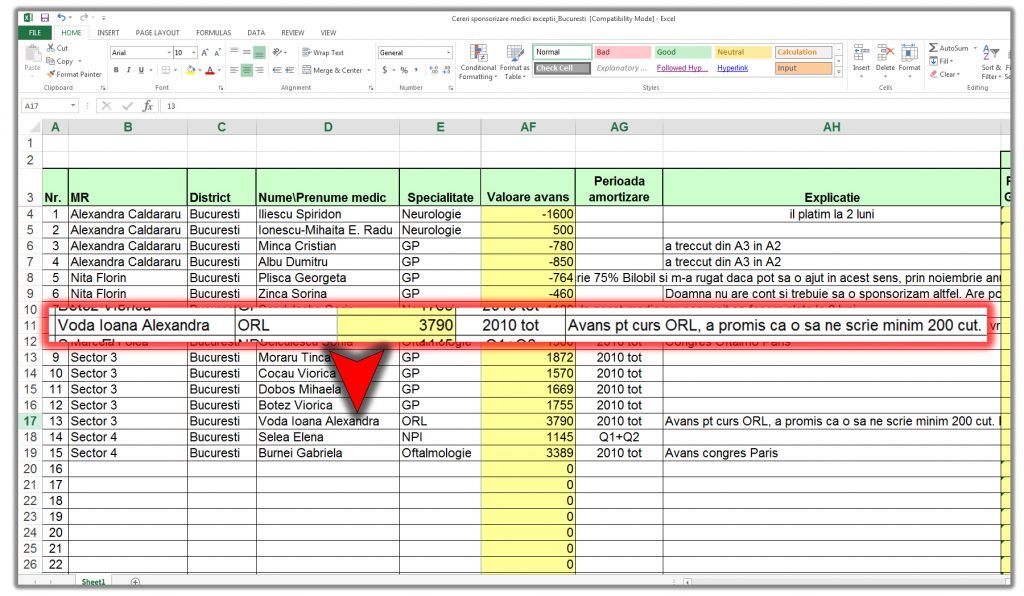This screenshot has height=596, width=1024.
Task: Open the Sort & Filter icon
Action: pos(991,54)
